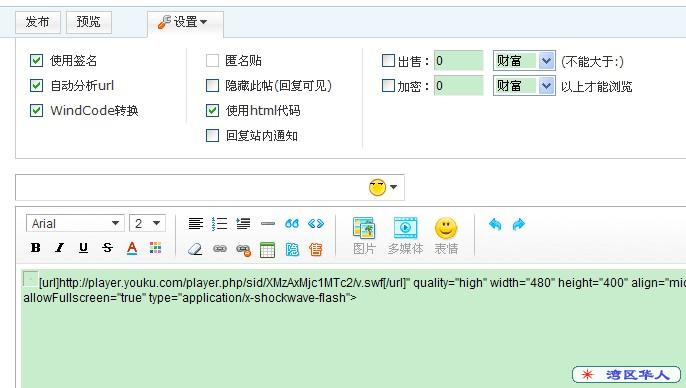This screenshot has height=388, width=686.
Task: Open the 财富 dropdown for 出售
Action: [x=524, y=61]
